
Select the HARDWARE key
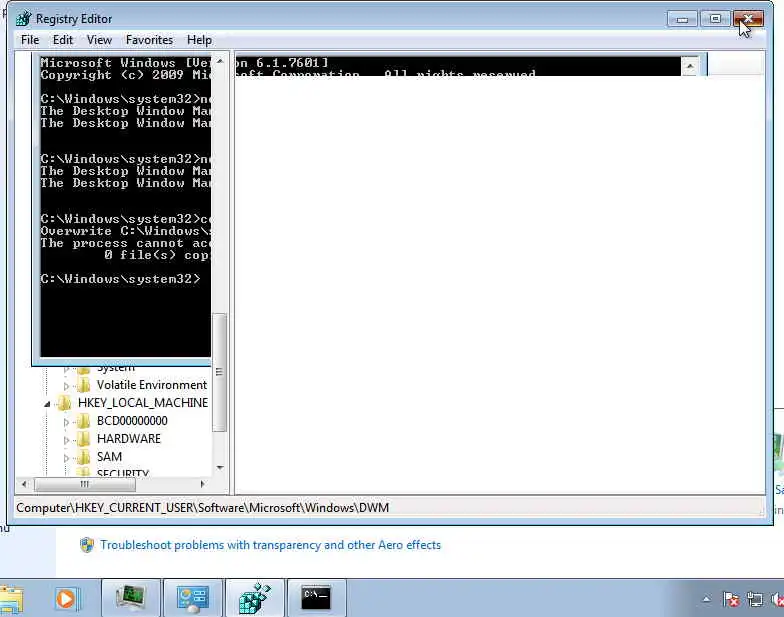point(128,438)
